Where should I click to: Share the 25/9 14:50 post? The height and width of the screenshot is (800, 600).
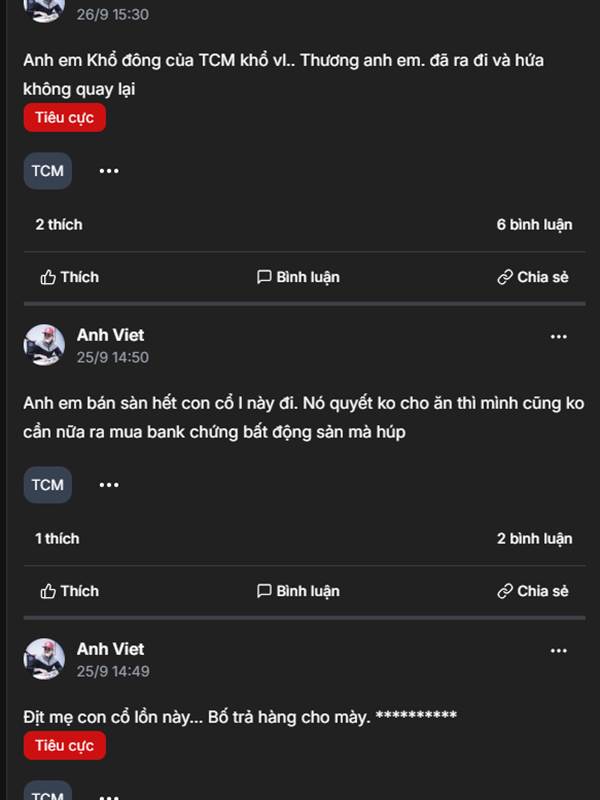tap(533, 591)
